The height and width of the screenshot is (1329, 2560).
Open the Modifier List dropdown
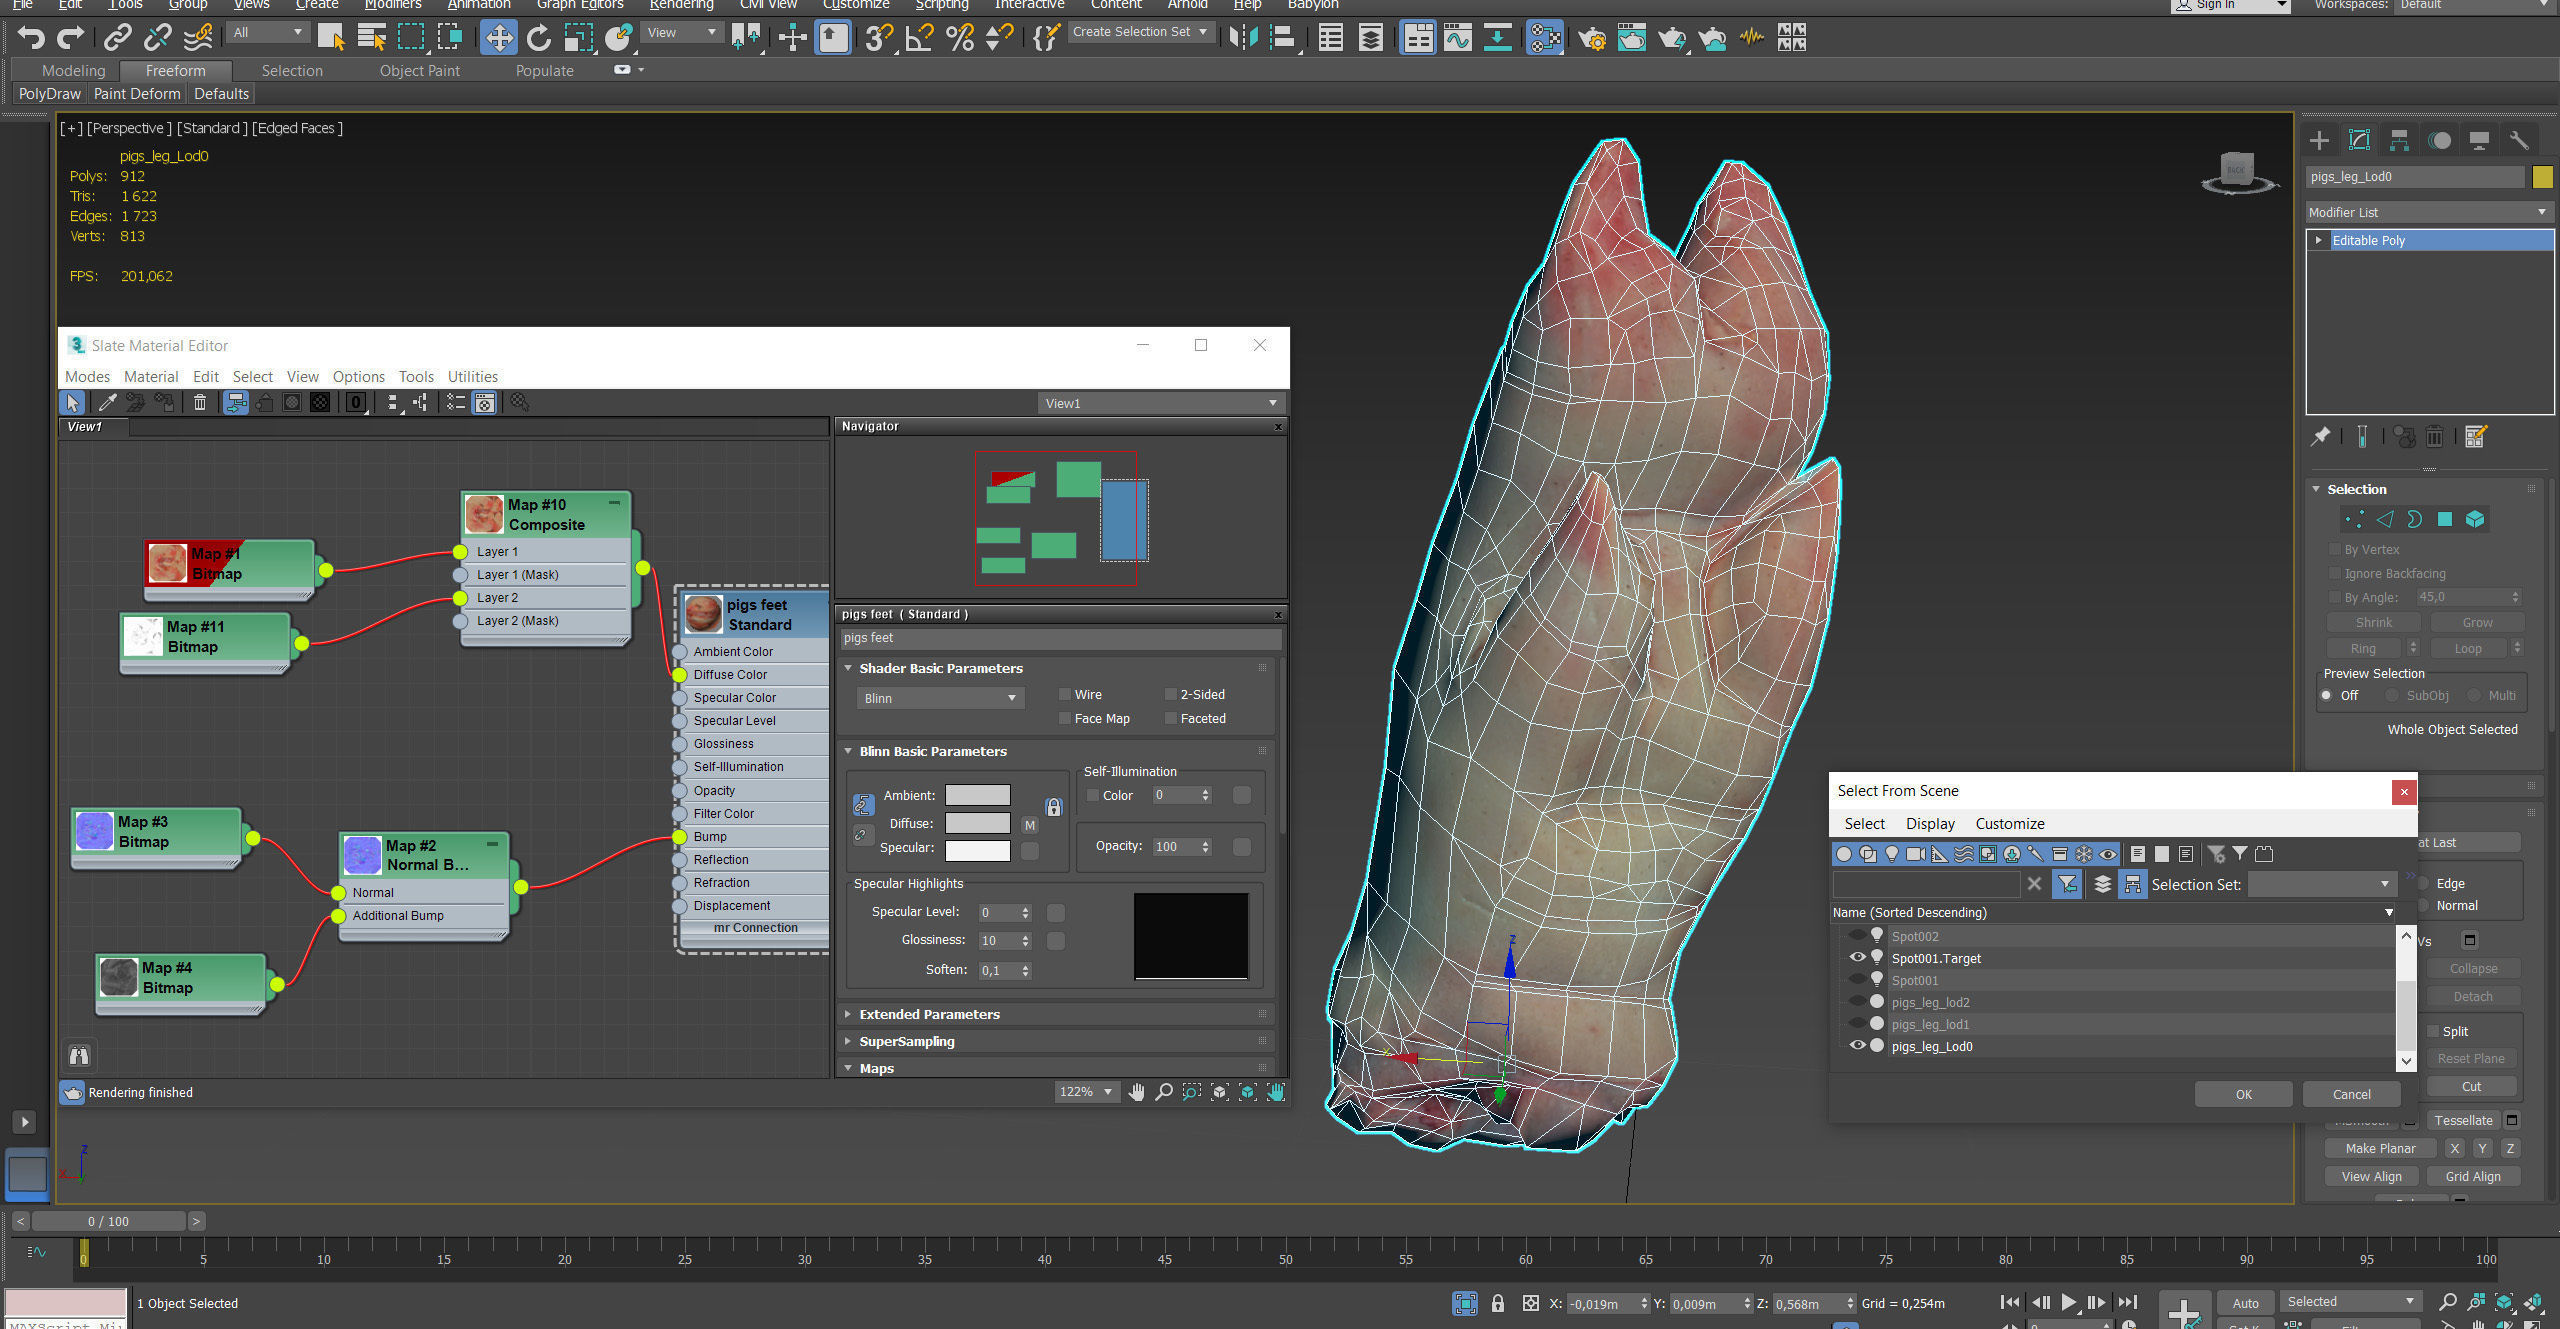(x=2429, y=212)
